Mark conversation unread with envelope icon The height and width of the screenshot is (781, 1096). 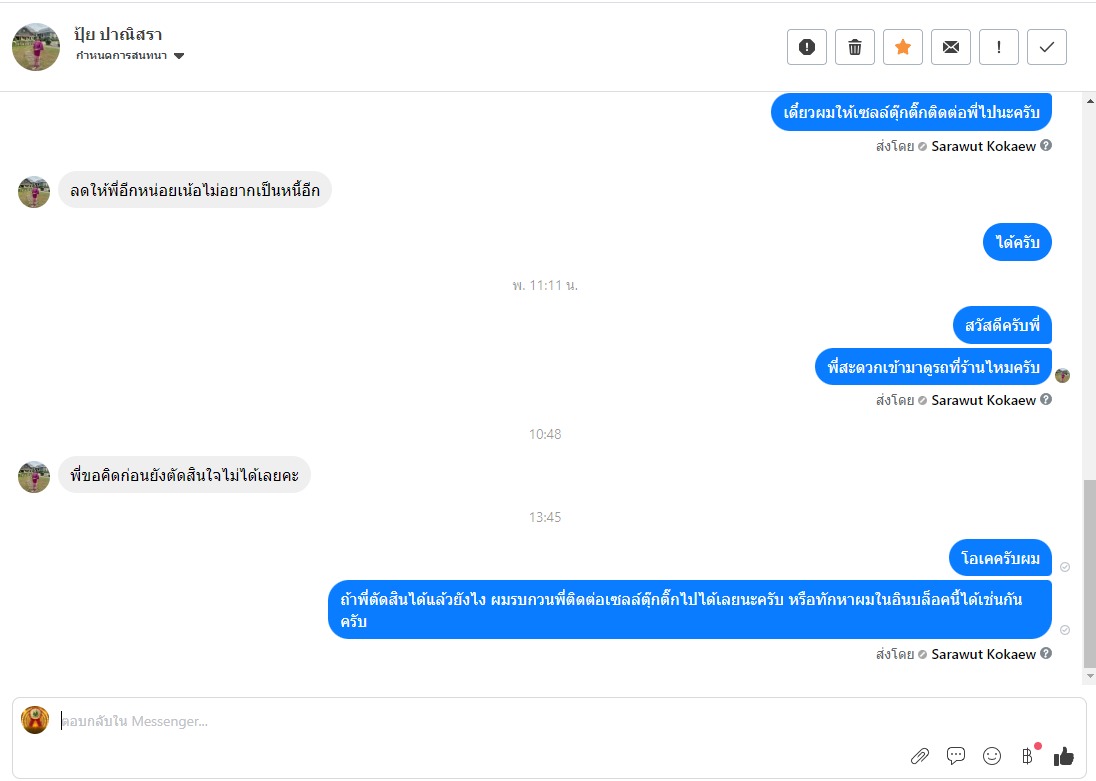pos(951,47)
